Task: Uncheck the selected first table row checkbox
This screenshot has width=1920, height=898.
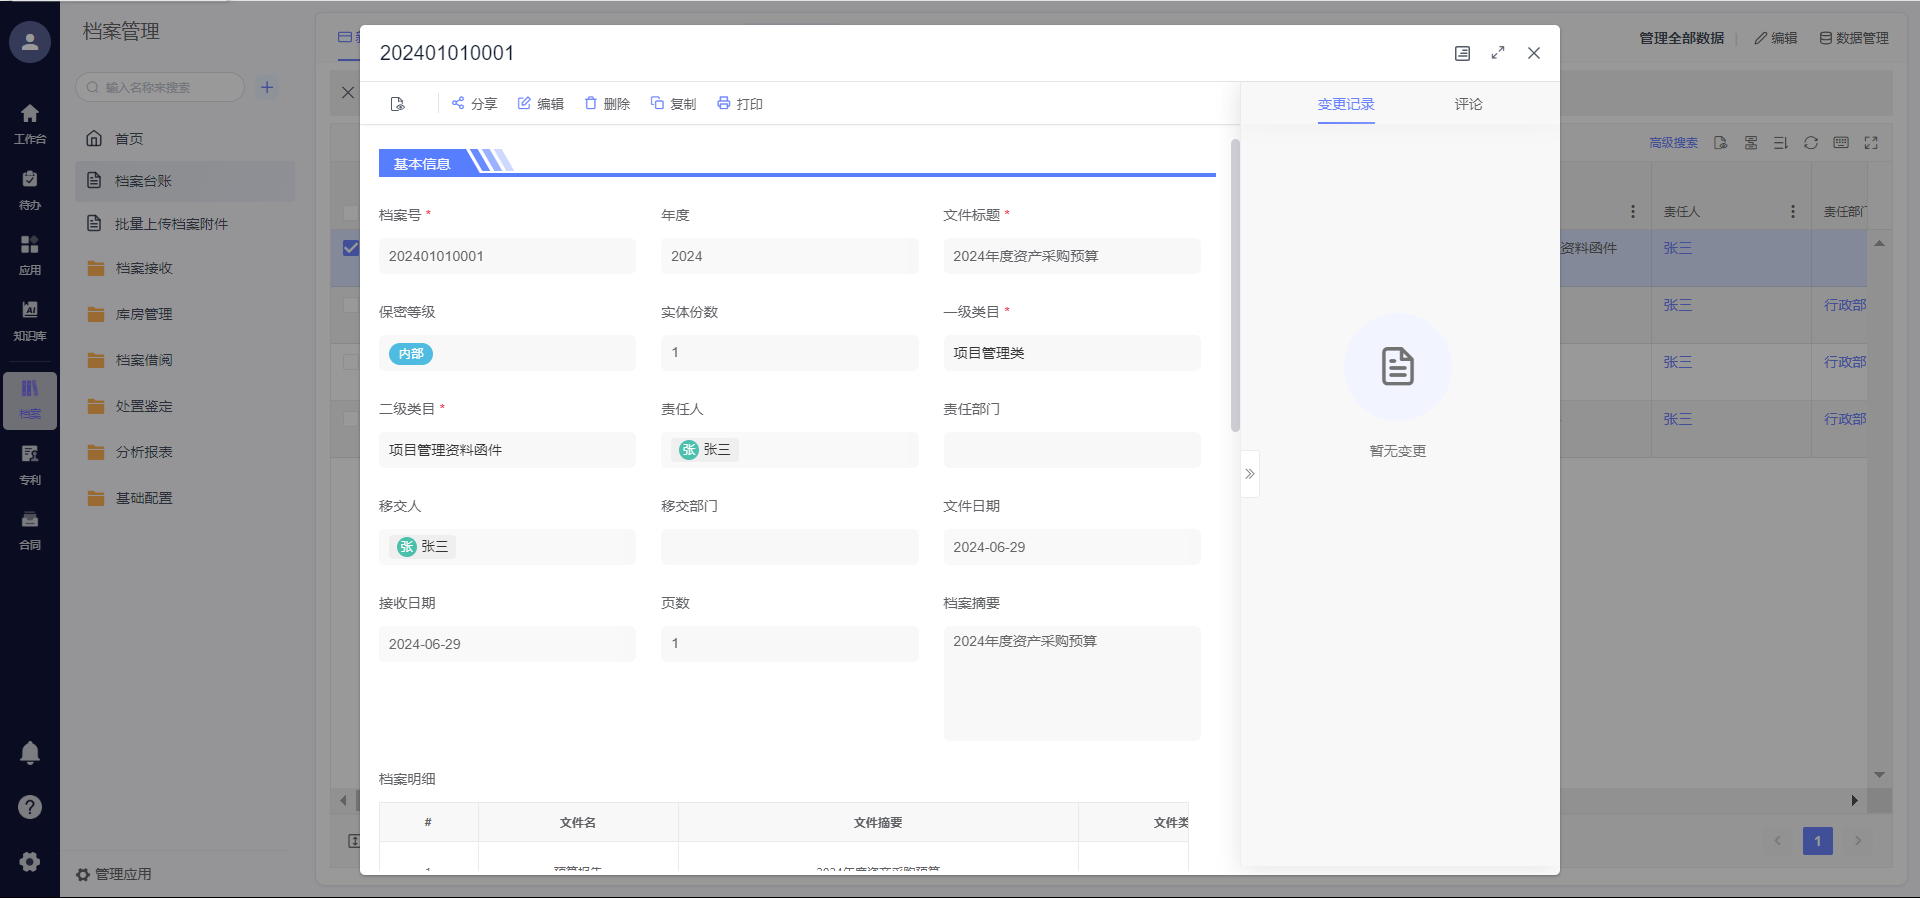Action: (x=350, y=248)
